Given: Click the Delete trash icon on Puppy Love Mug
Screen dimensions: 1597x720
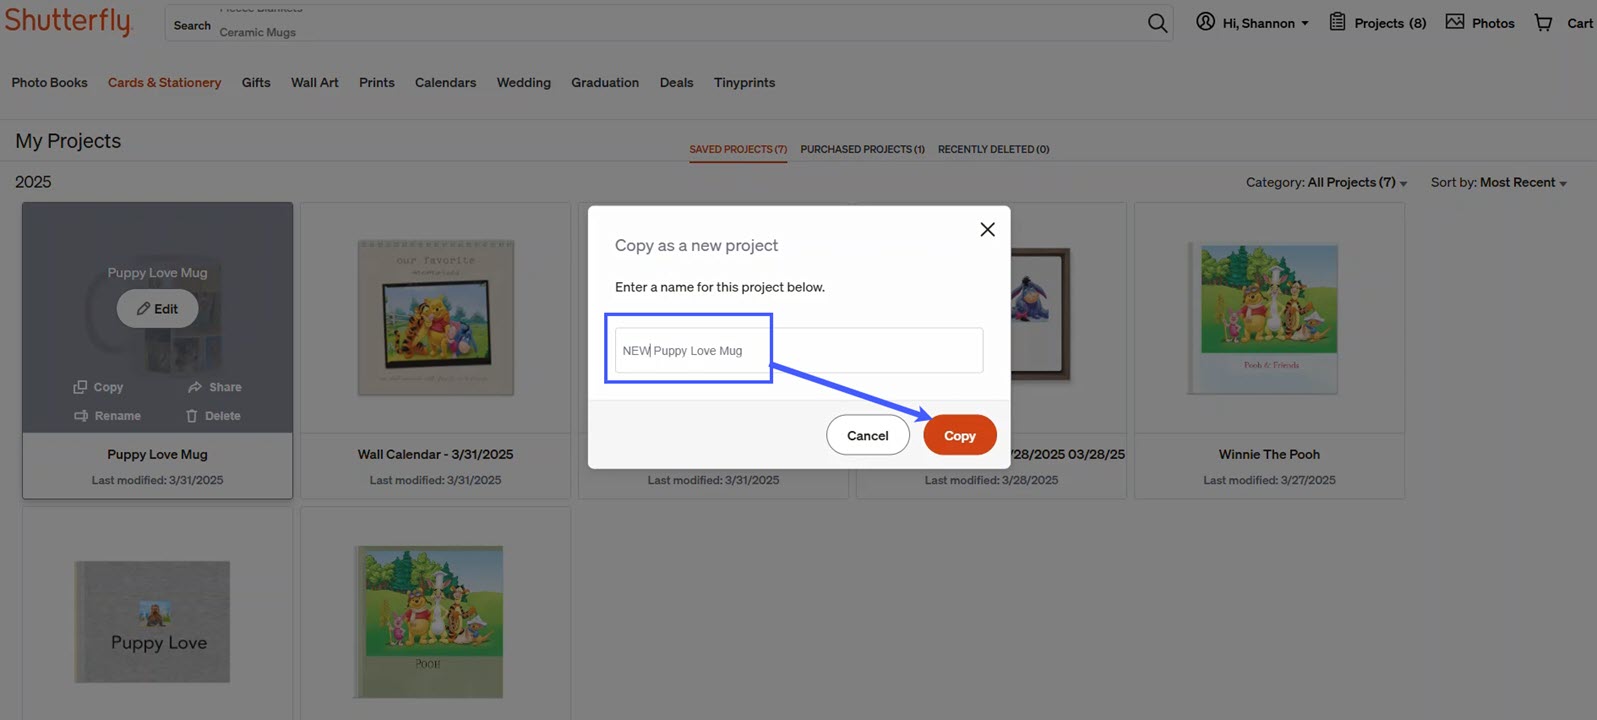Looking at the screenshot, I should click(191, 416).
